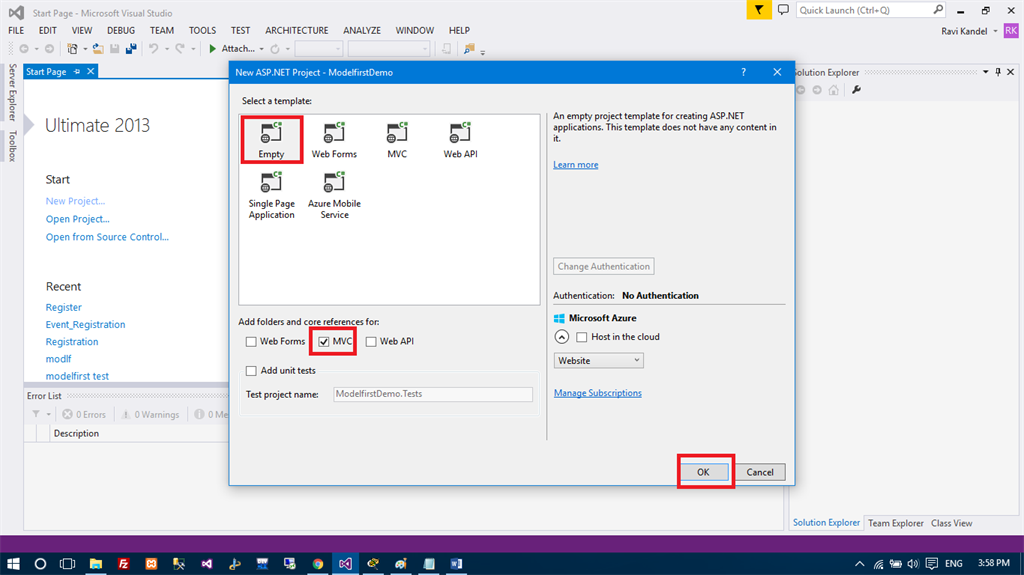Show hidden system tray icons
Screen dimensions: 1024x575
[859, 563]
